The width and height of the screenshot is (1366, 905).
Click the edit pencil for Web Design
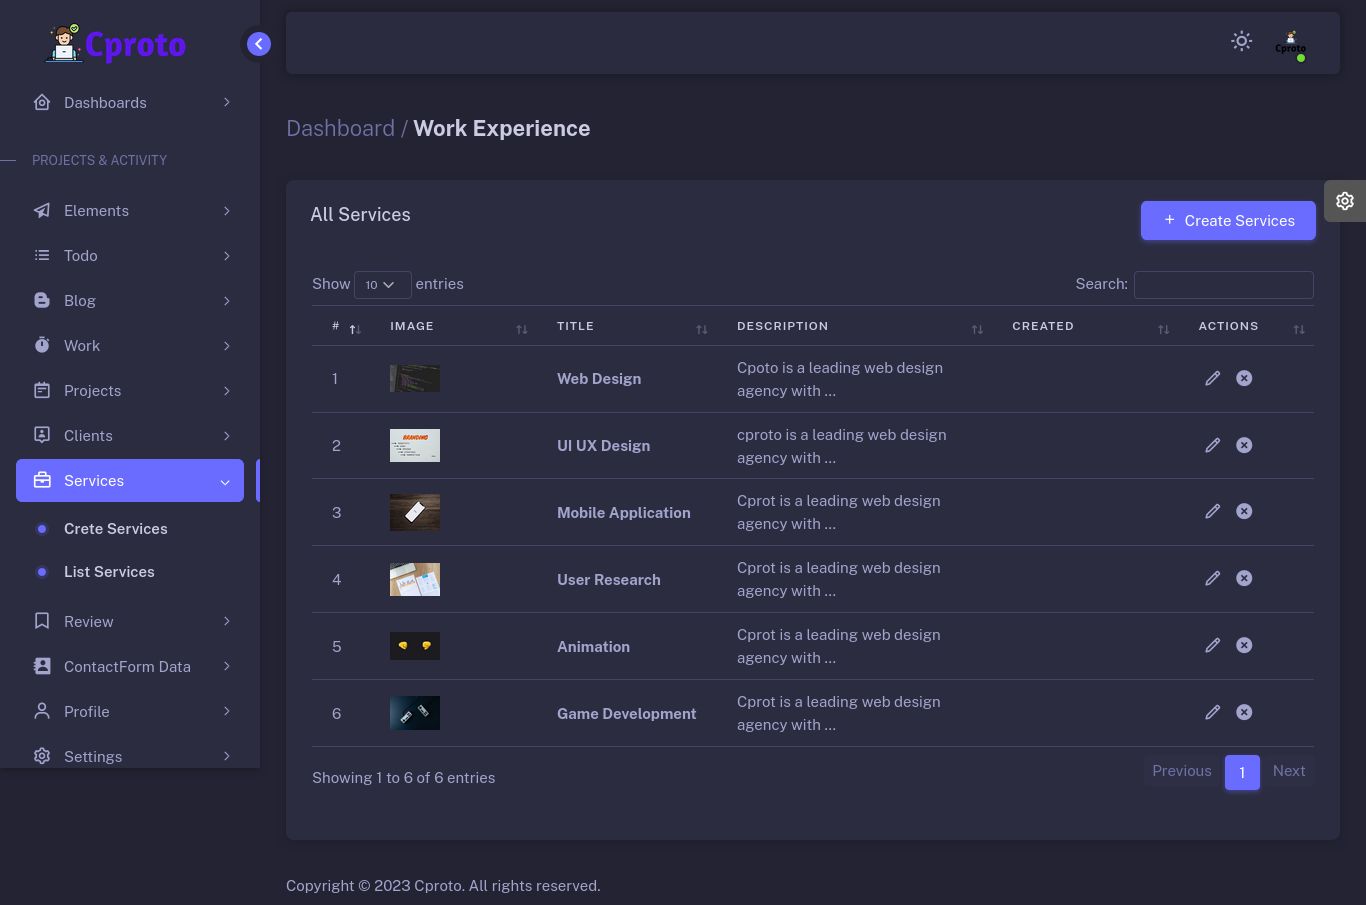[1212, 378]
